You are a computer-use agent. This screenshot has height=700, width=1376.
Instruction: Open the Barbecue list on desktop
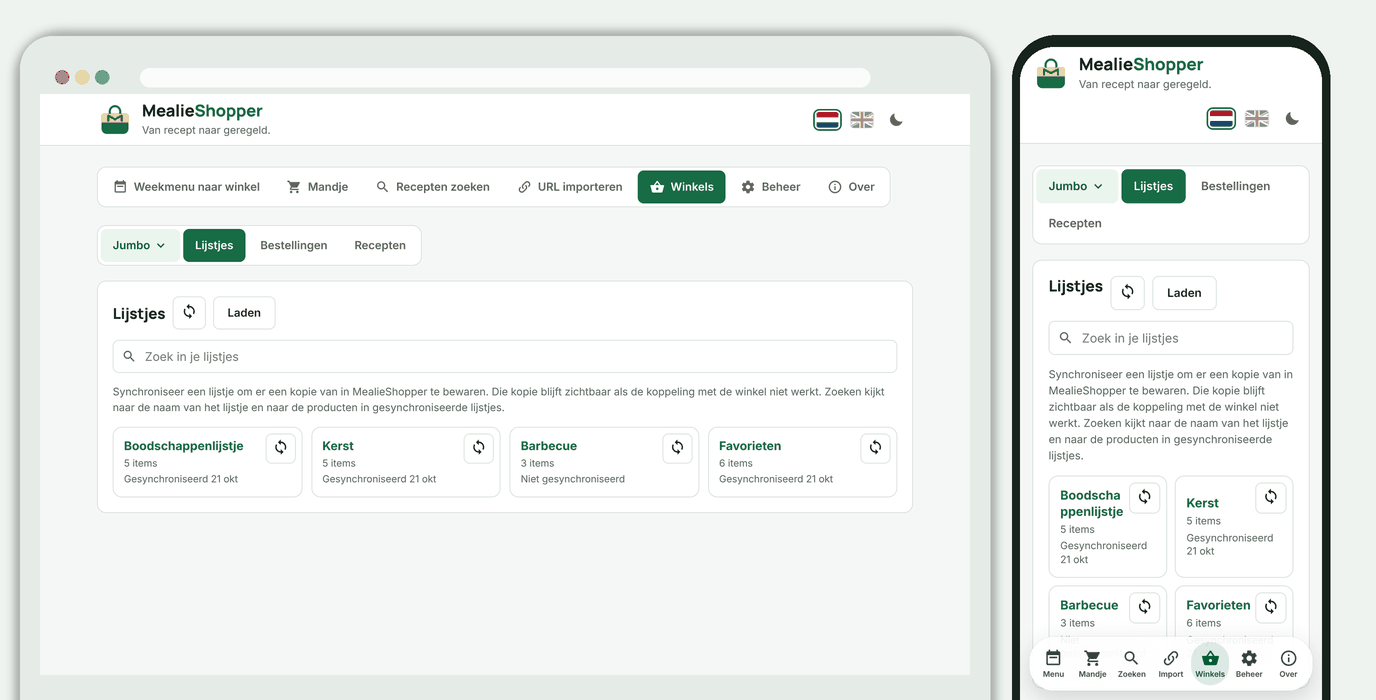point(549,446)
